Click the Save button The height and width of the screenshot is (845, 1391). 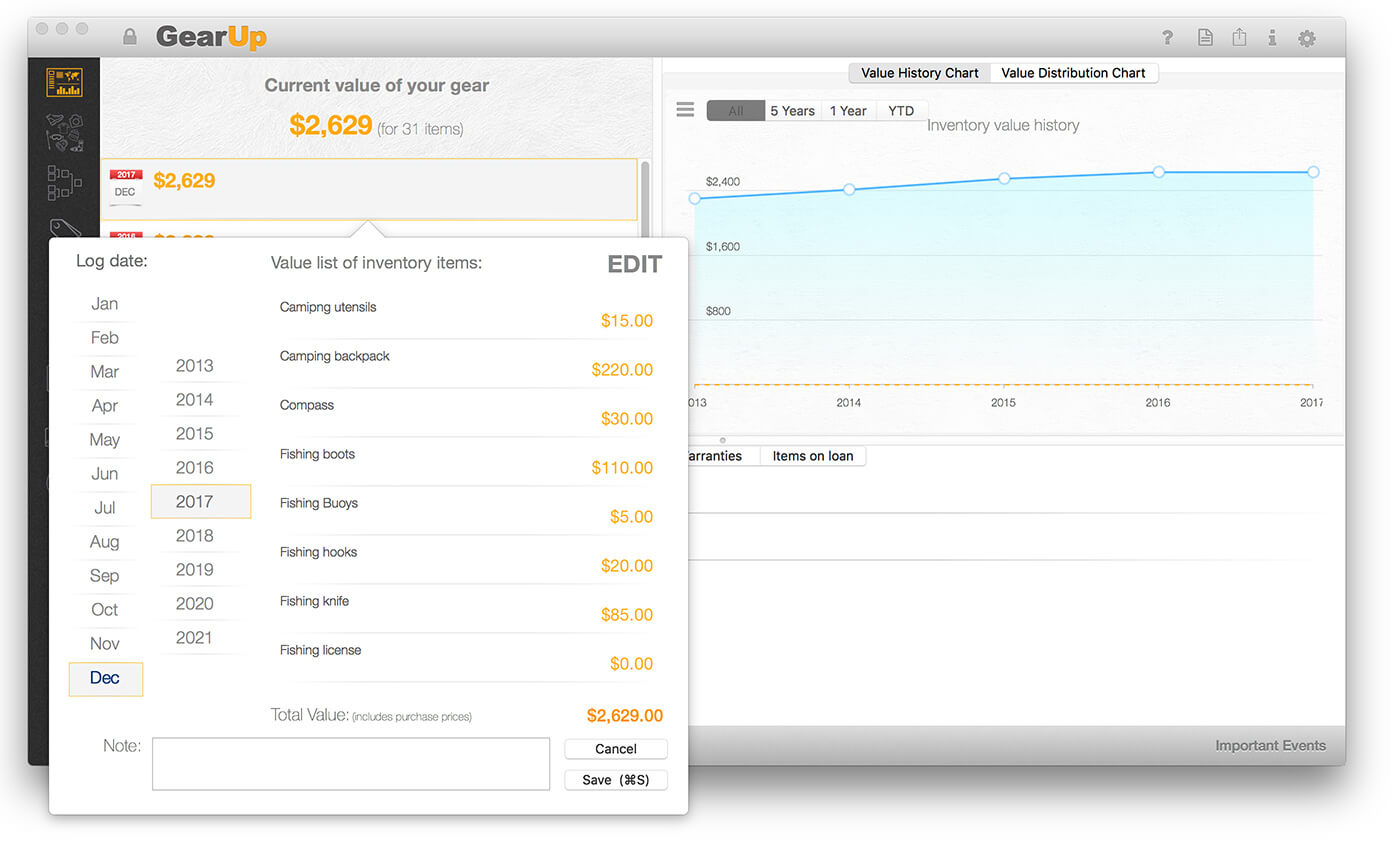(615, 780)
